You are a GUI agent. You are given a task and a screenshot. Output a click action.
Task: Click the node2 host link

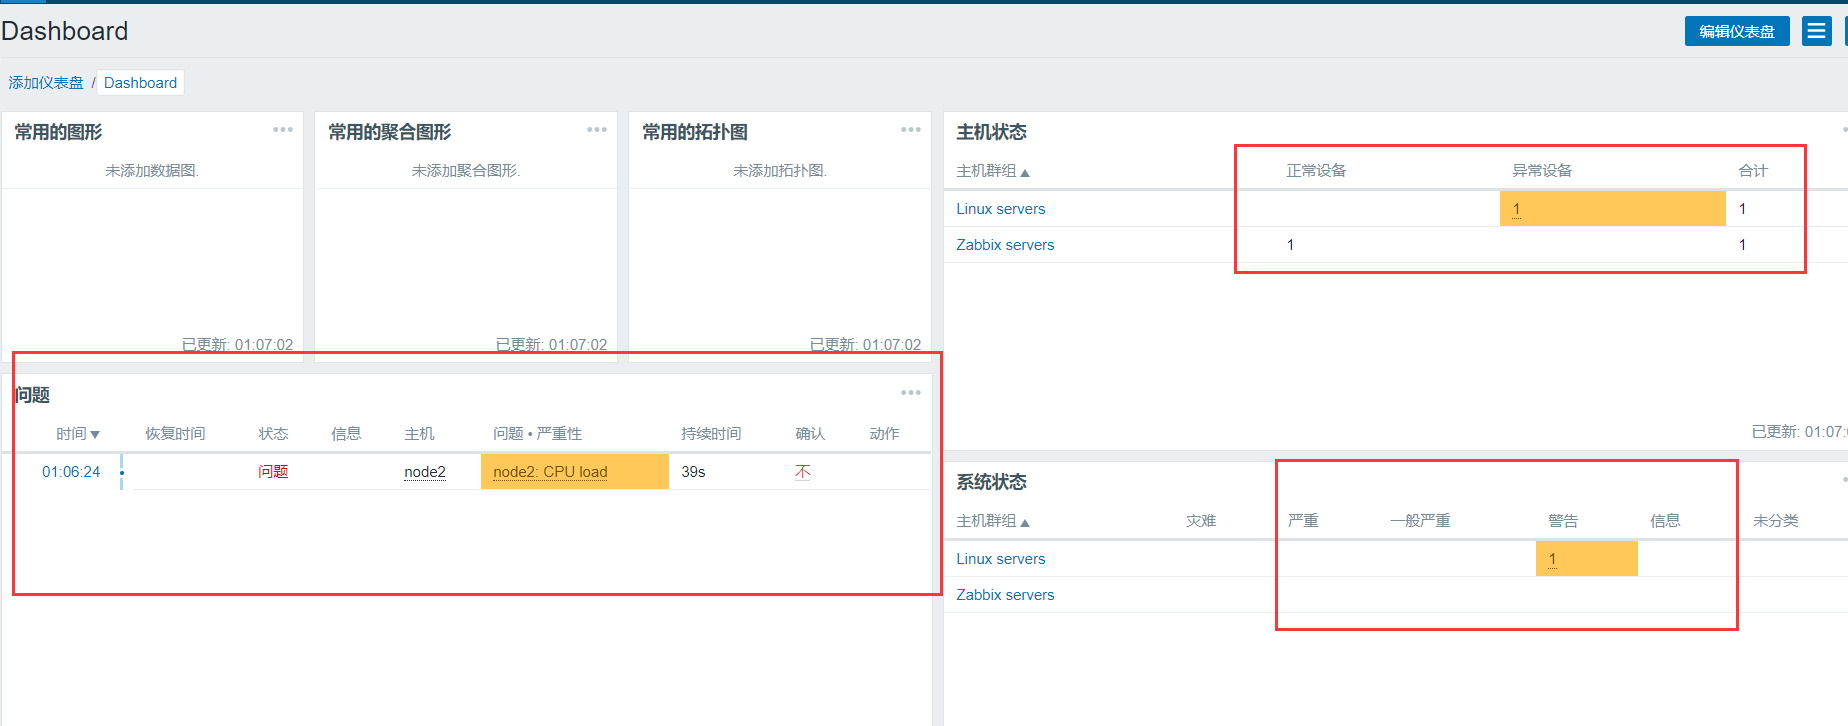(x=425, y=472)
